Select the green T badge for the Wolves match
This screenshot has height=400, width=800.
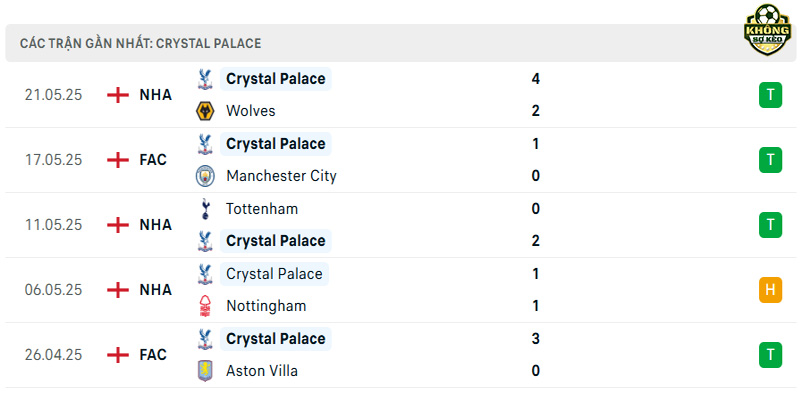[x=770, y=95]
